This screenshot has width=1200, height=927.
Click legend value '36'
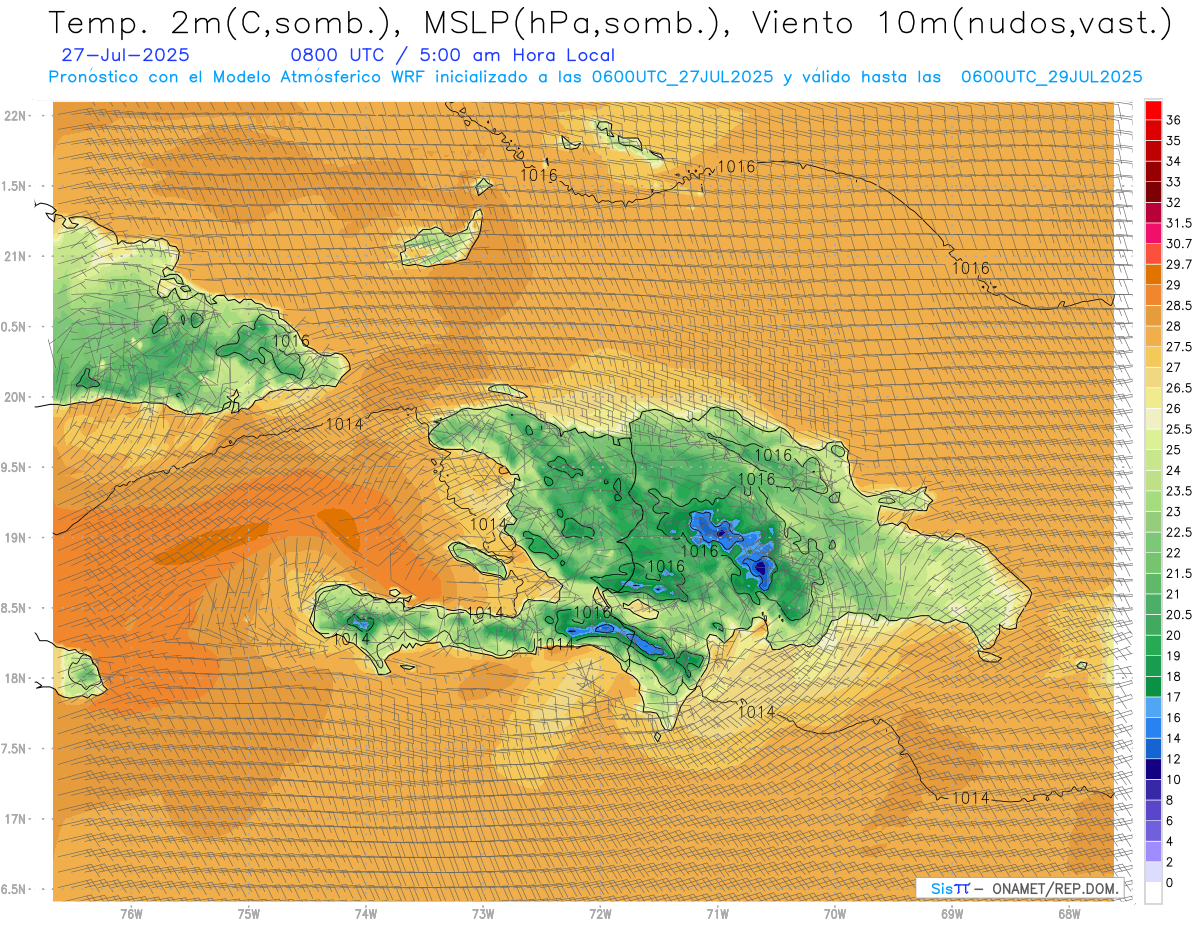pyautogui.click(x=1174, y=120)
